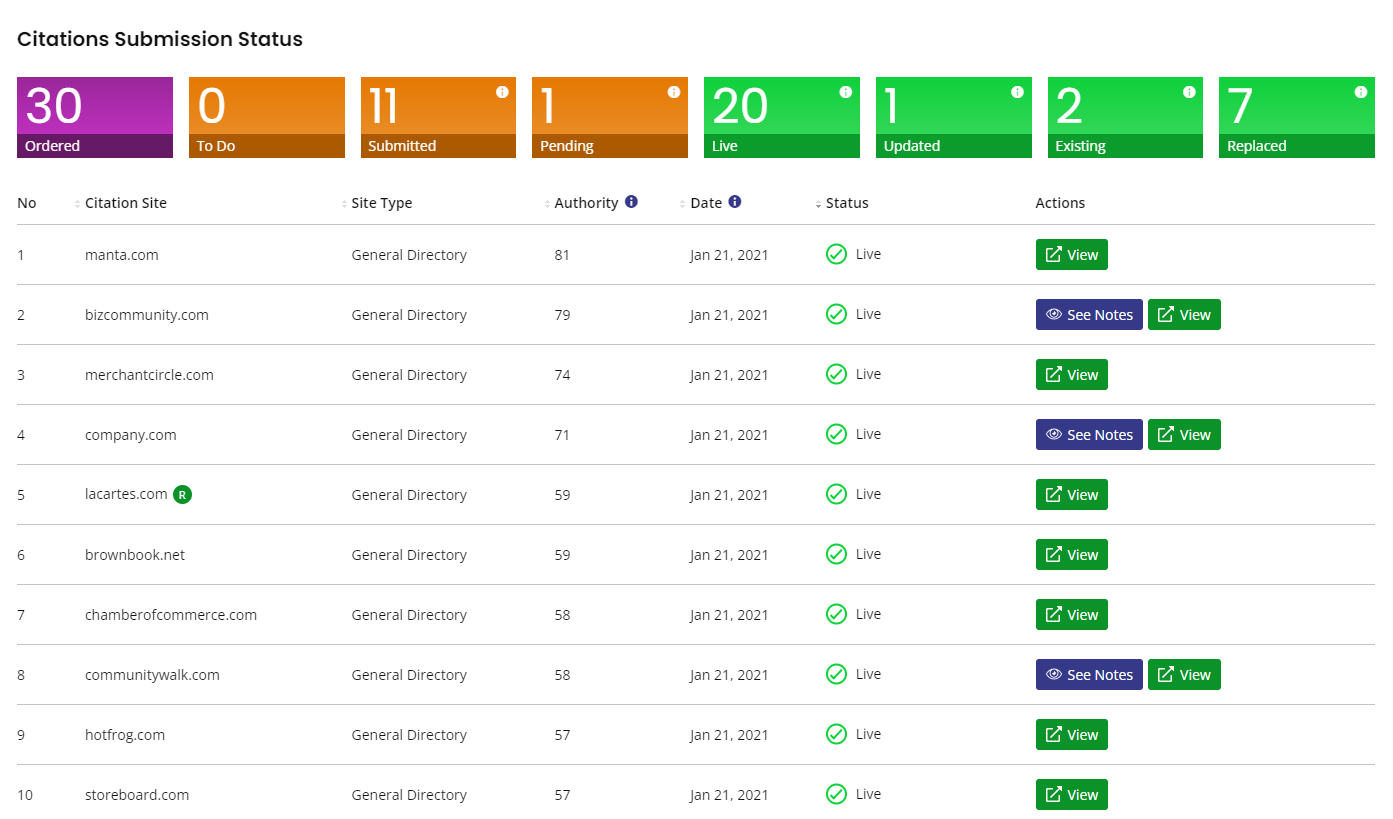Click the merchantcircle.com site name

(149, 375)
